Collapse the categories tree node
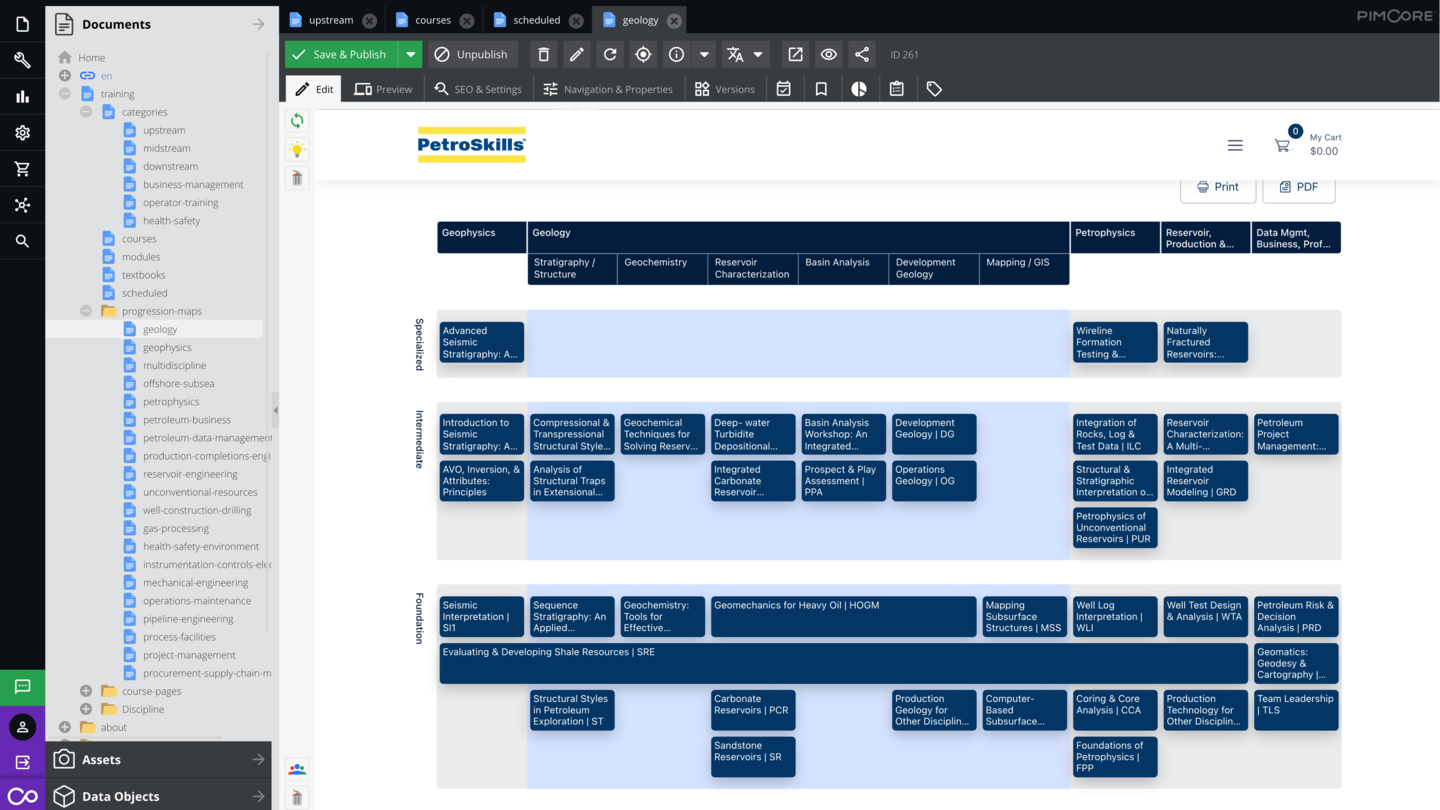Image resolution: width=1440 pixels, height=810 pixels. pos(86,112)
